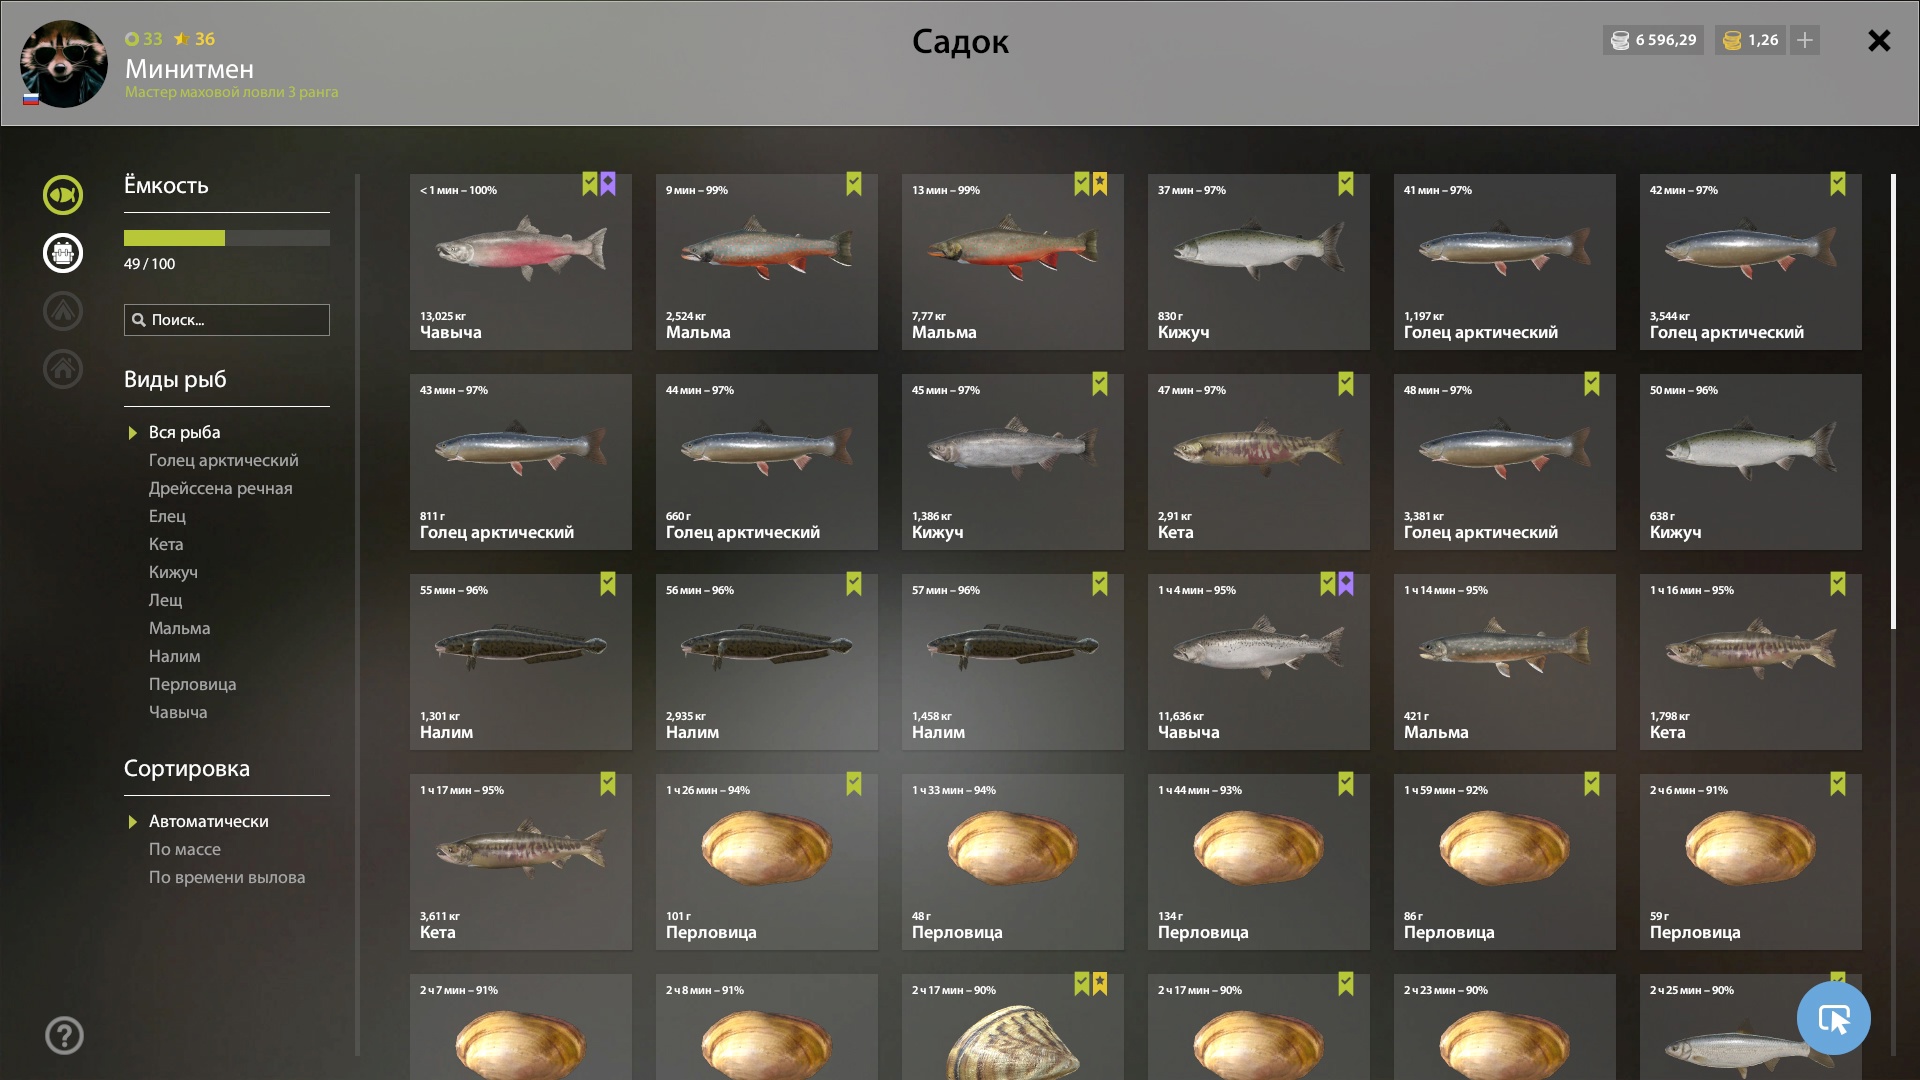The height and width of the screenshot is (1080, 1920).
Task: Open the home storage sidebar icon
Action: click(63, 369)
